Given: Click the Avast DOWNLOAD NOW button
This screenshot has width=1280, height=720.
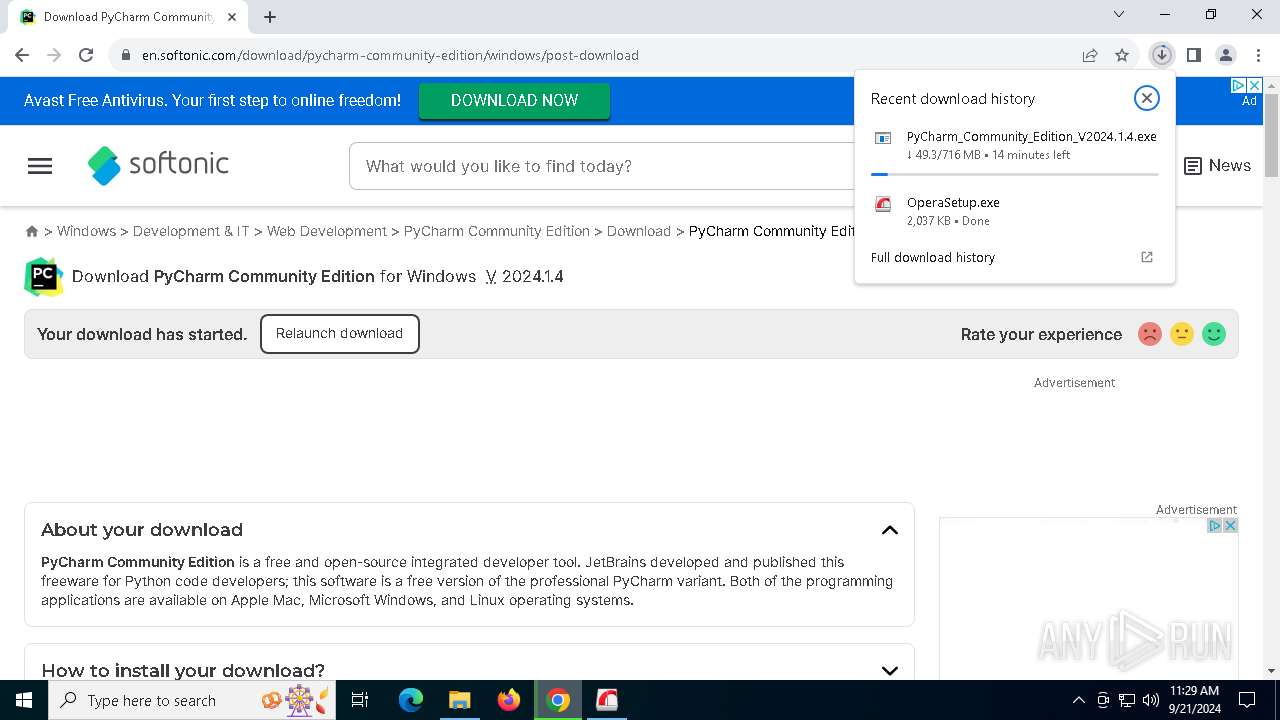Looking at the screenshot, I should (x=514, y=101).
